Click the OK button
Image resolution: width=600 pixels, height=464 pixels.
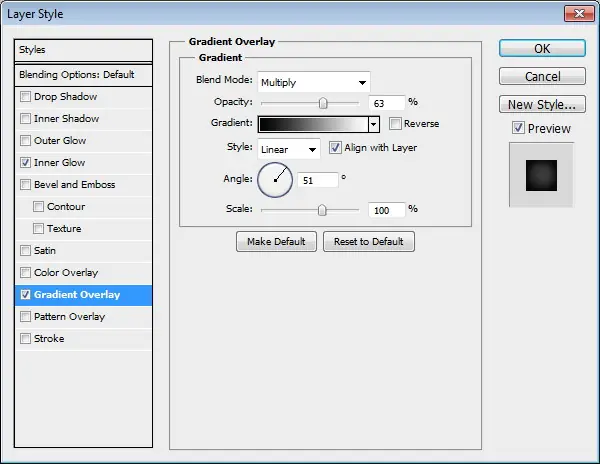point(542,49)
